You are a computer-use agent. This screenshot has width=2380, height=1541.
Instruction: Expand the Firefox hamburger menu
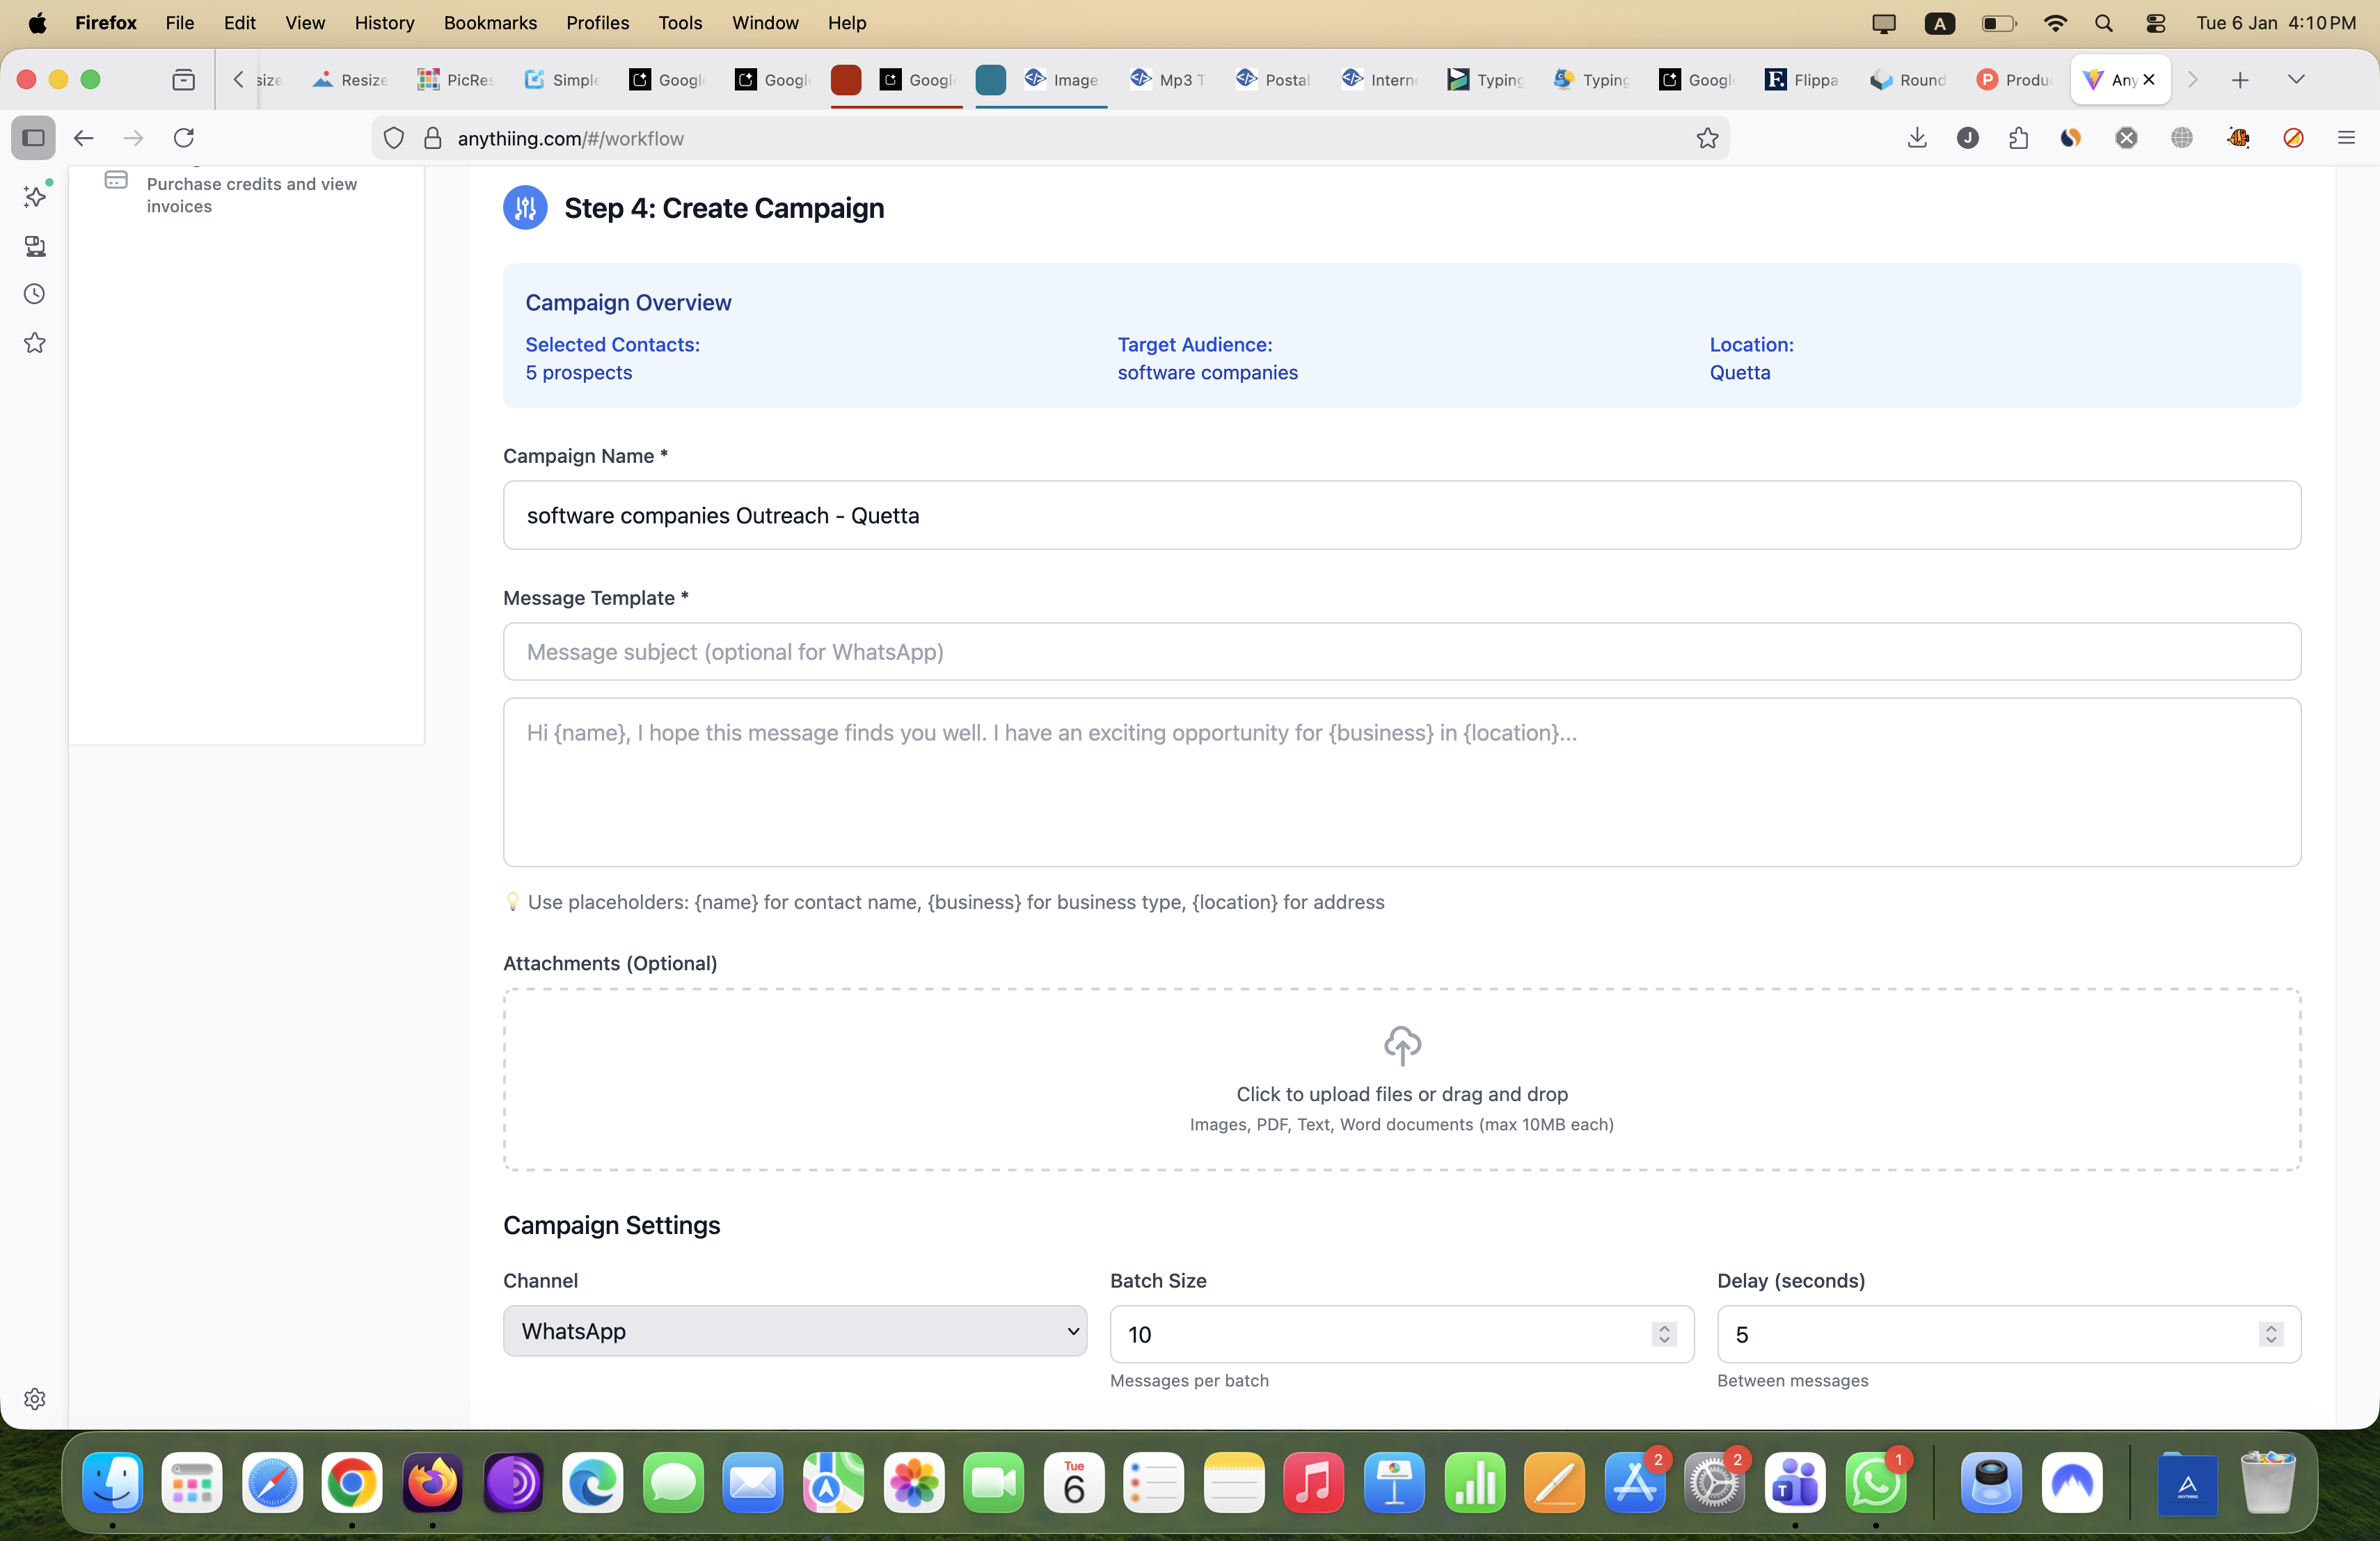pyautogui.click(x=2347, y=138)
